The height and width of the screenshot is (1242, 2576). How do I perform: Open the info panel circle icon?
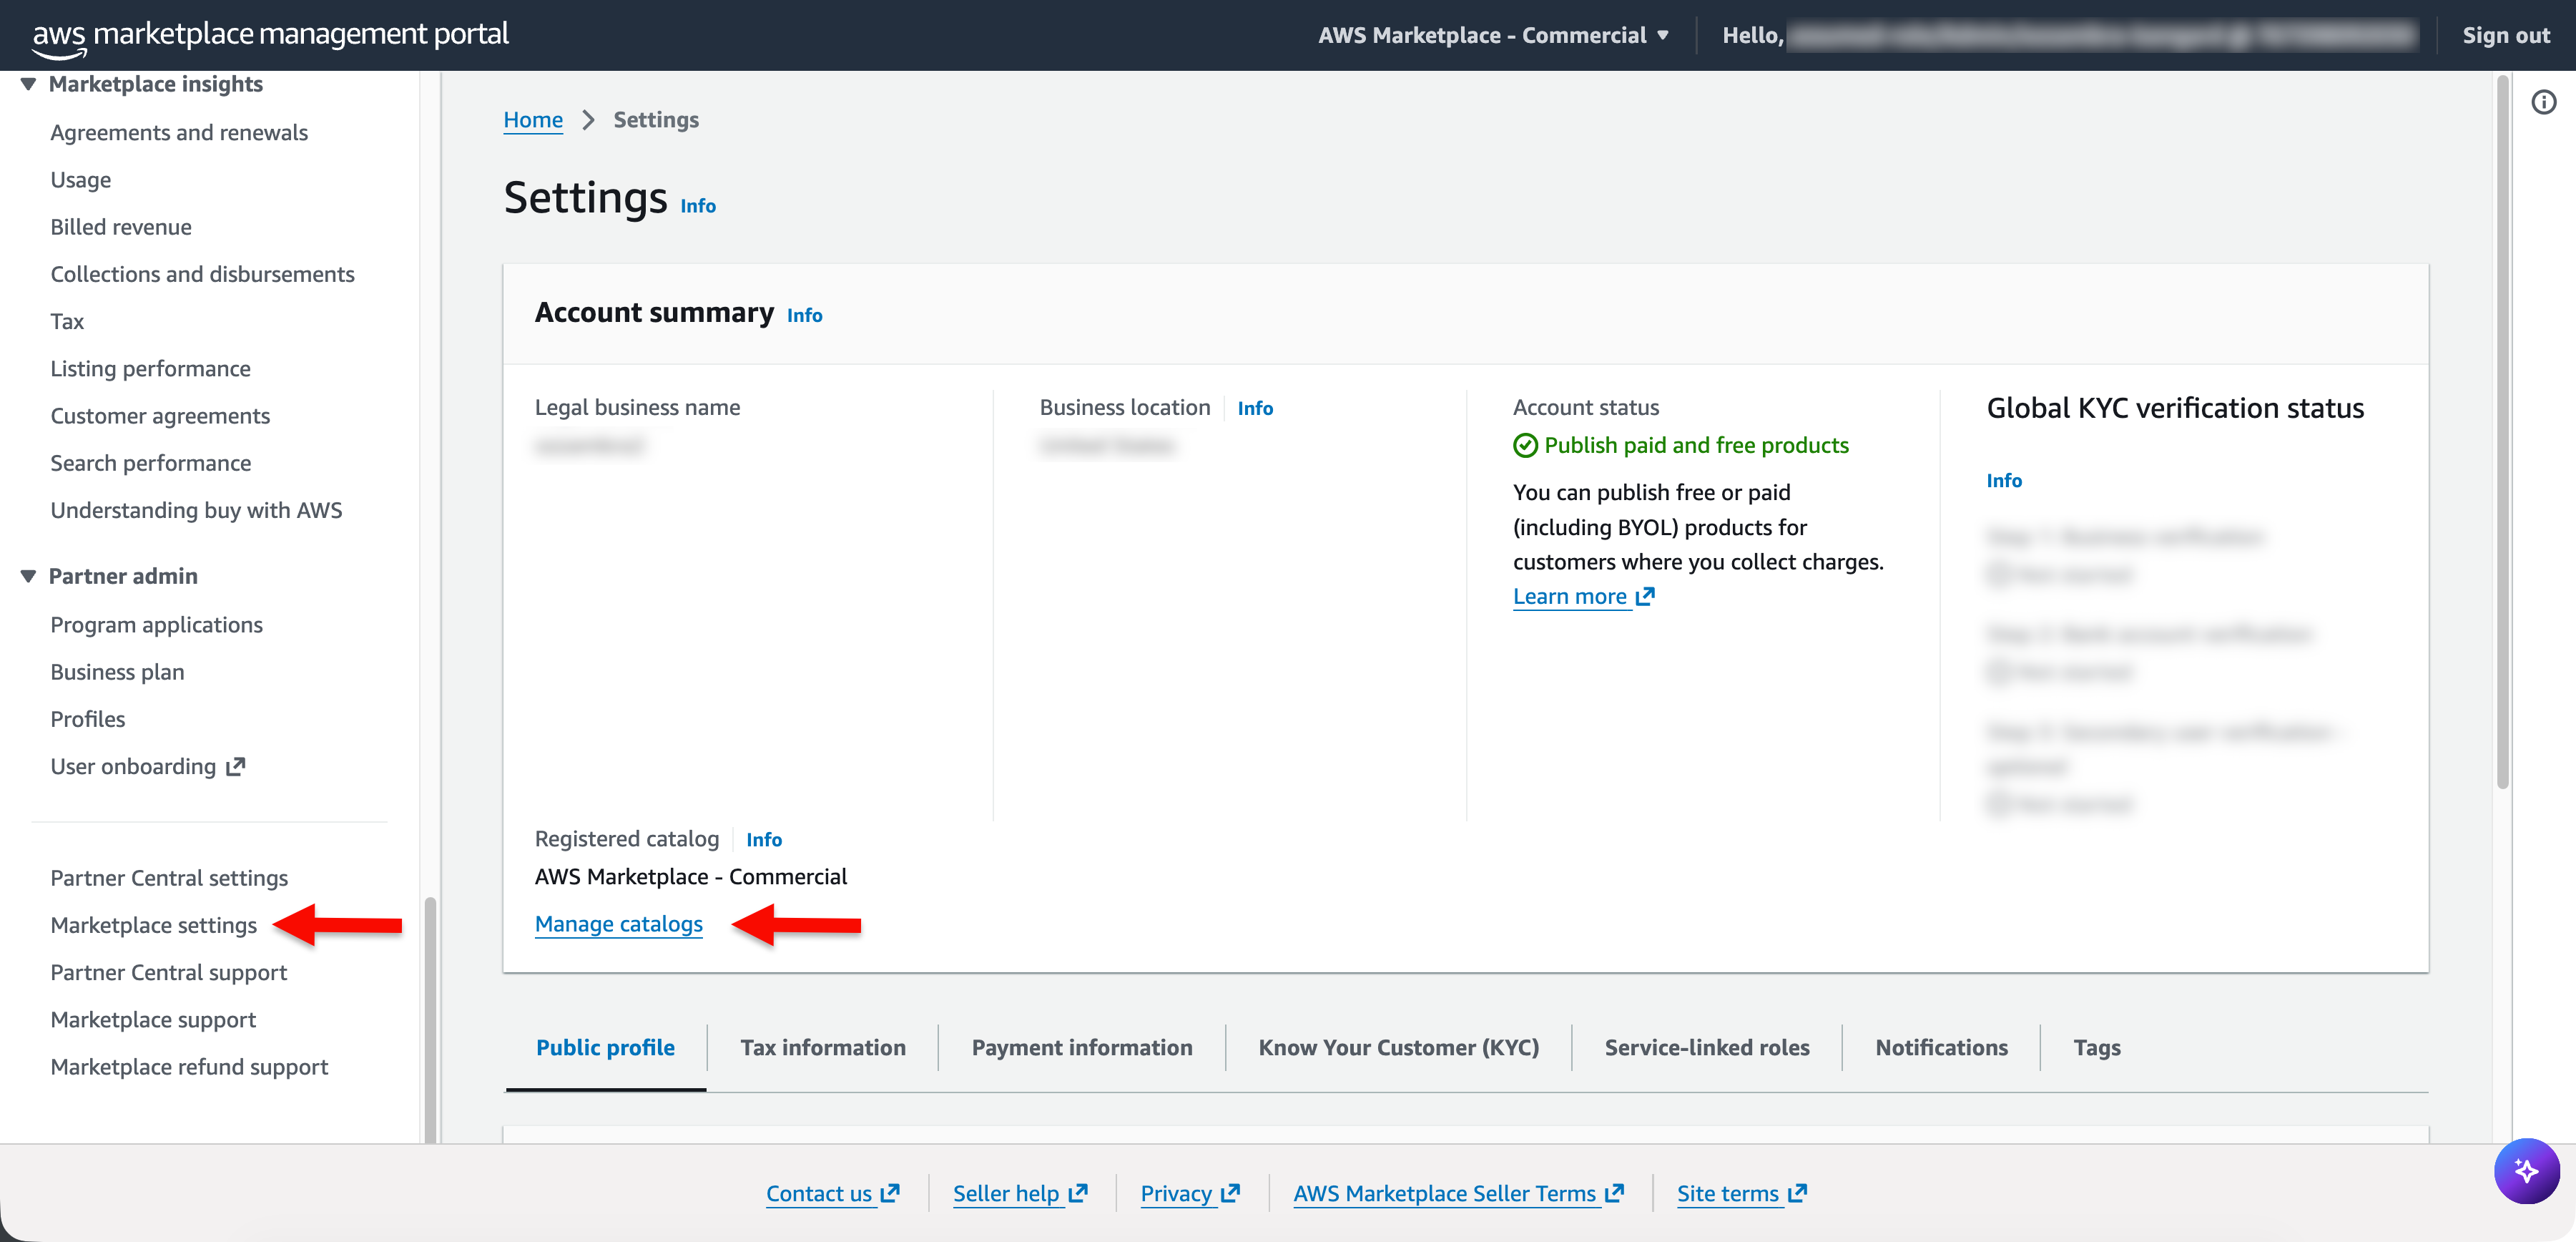pos(2544,102)
